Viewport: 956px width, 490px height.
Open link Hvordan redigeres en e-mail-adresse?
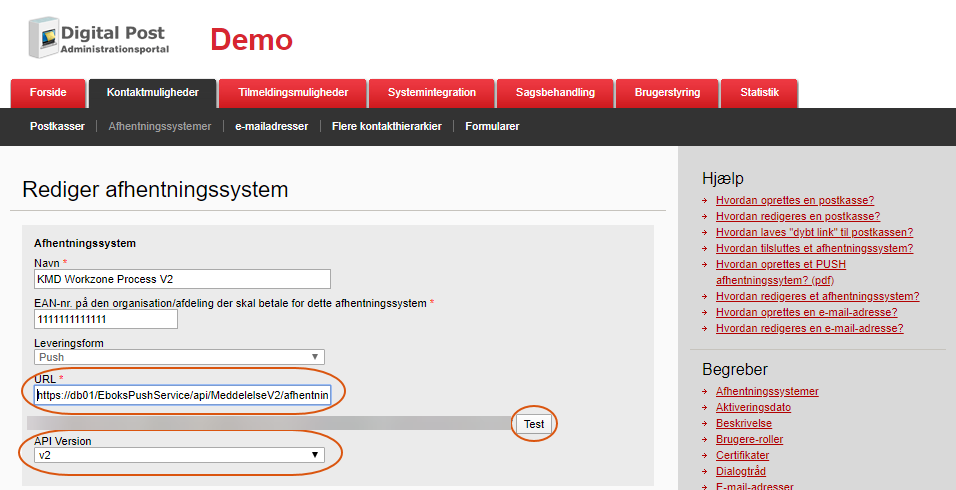click(810, 328)
